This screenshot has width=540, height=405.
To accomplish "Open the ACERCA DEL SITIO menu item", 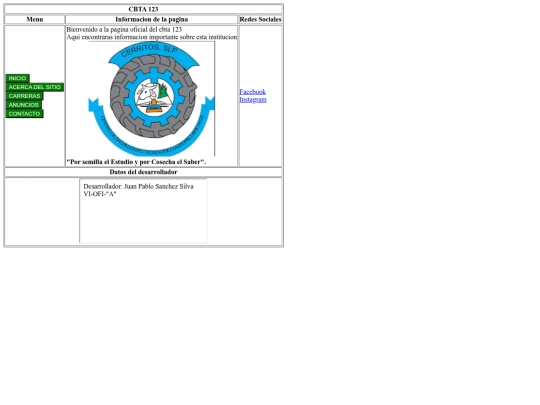I will (x=34, y=87).
